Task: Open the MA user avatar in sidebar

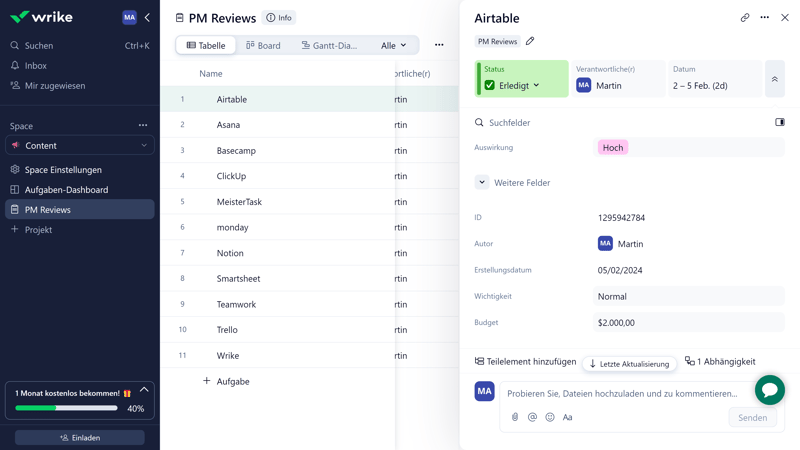Action: click(x=130, y=17)
